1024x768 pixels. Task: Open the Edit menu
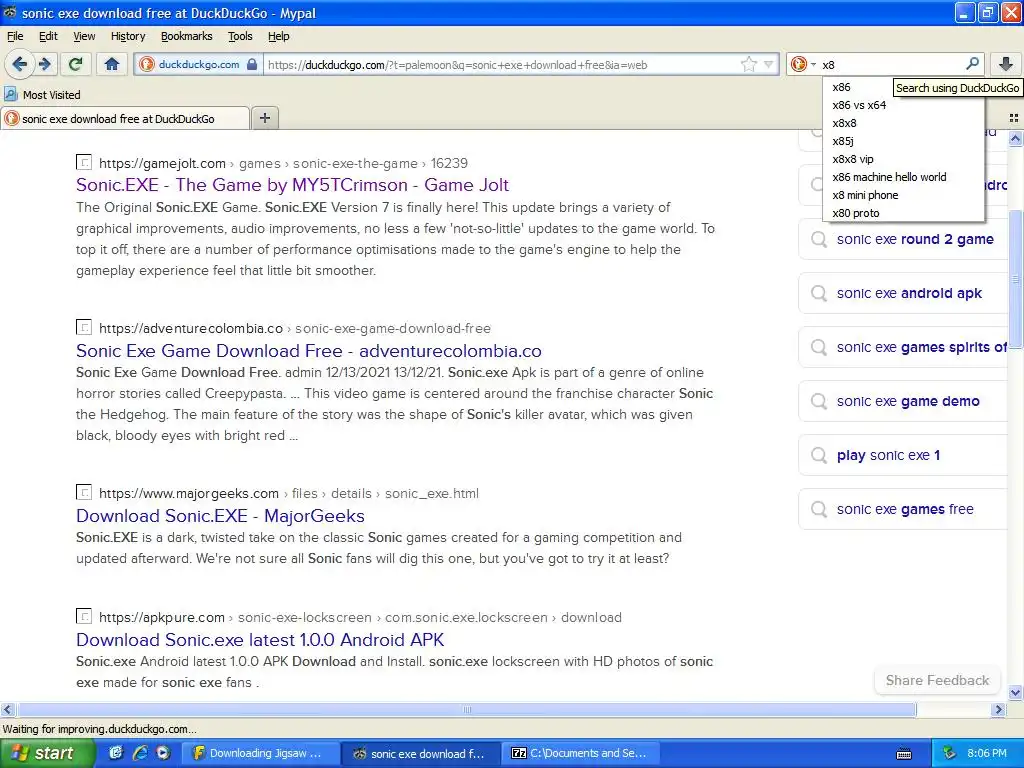(x=48, y=36)
